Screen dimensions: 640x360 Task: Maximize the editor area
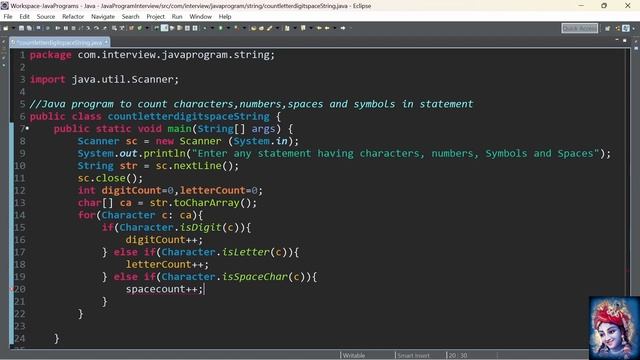tap(625, 40)
